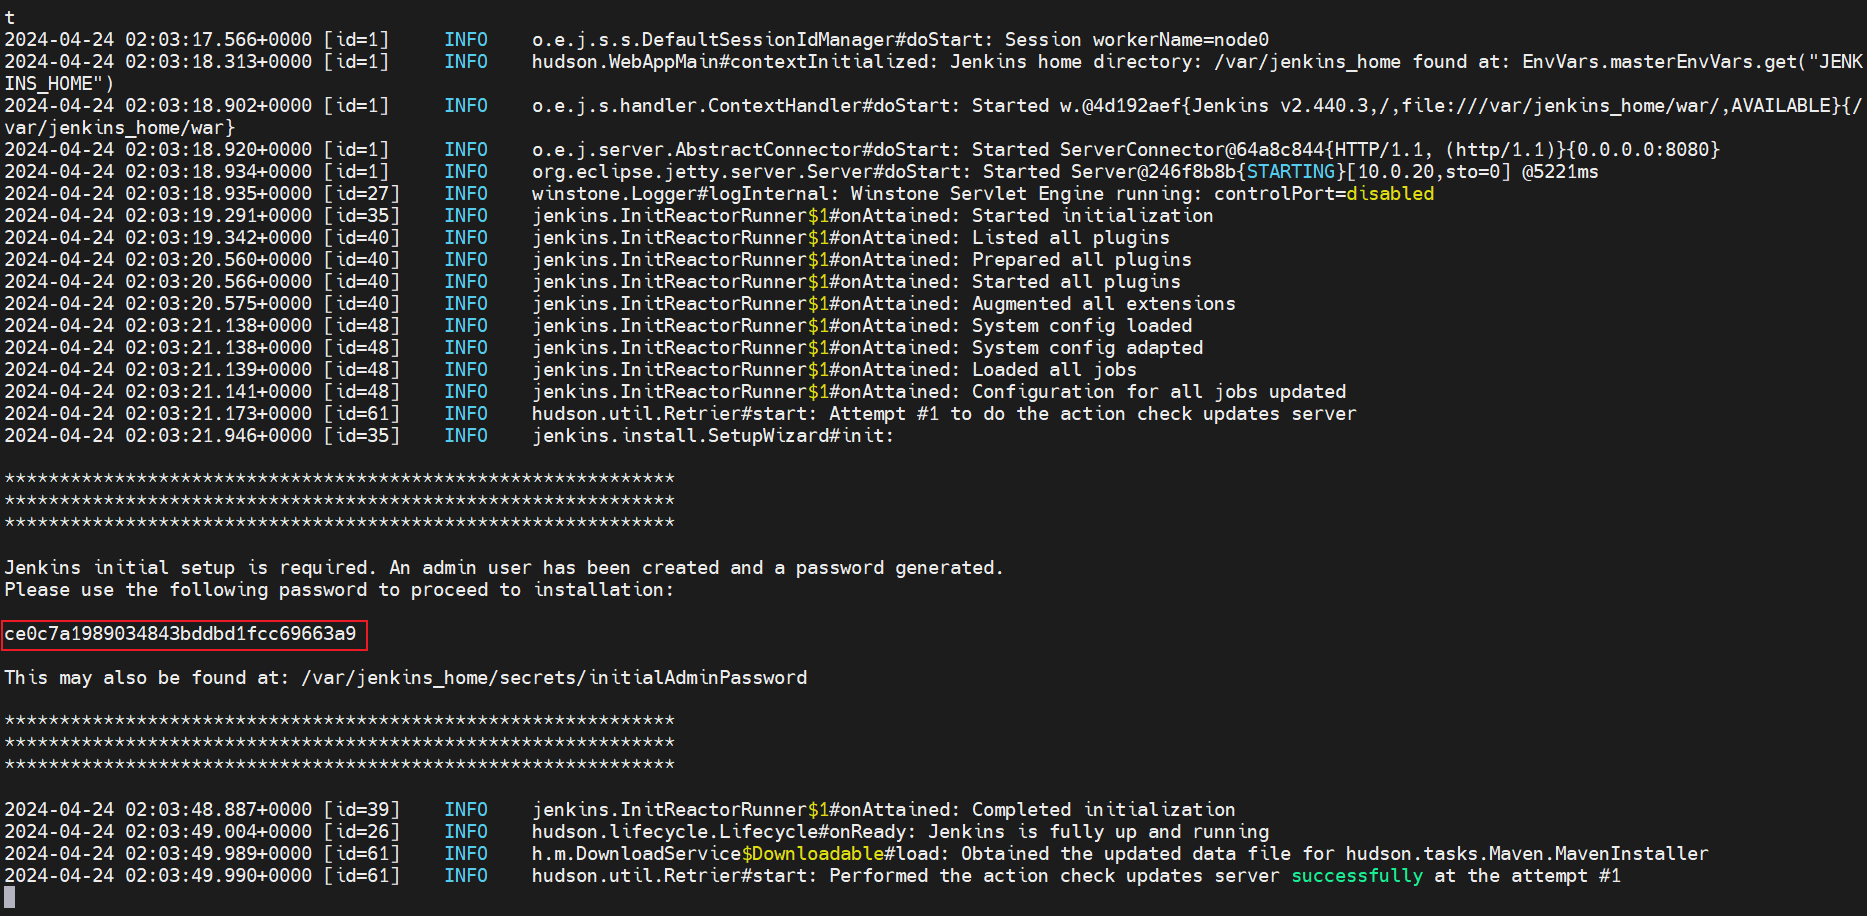Click 'Jenkins initial setup is required' sentence
1867x916 pixels.
click(x=189, y=568)
